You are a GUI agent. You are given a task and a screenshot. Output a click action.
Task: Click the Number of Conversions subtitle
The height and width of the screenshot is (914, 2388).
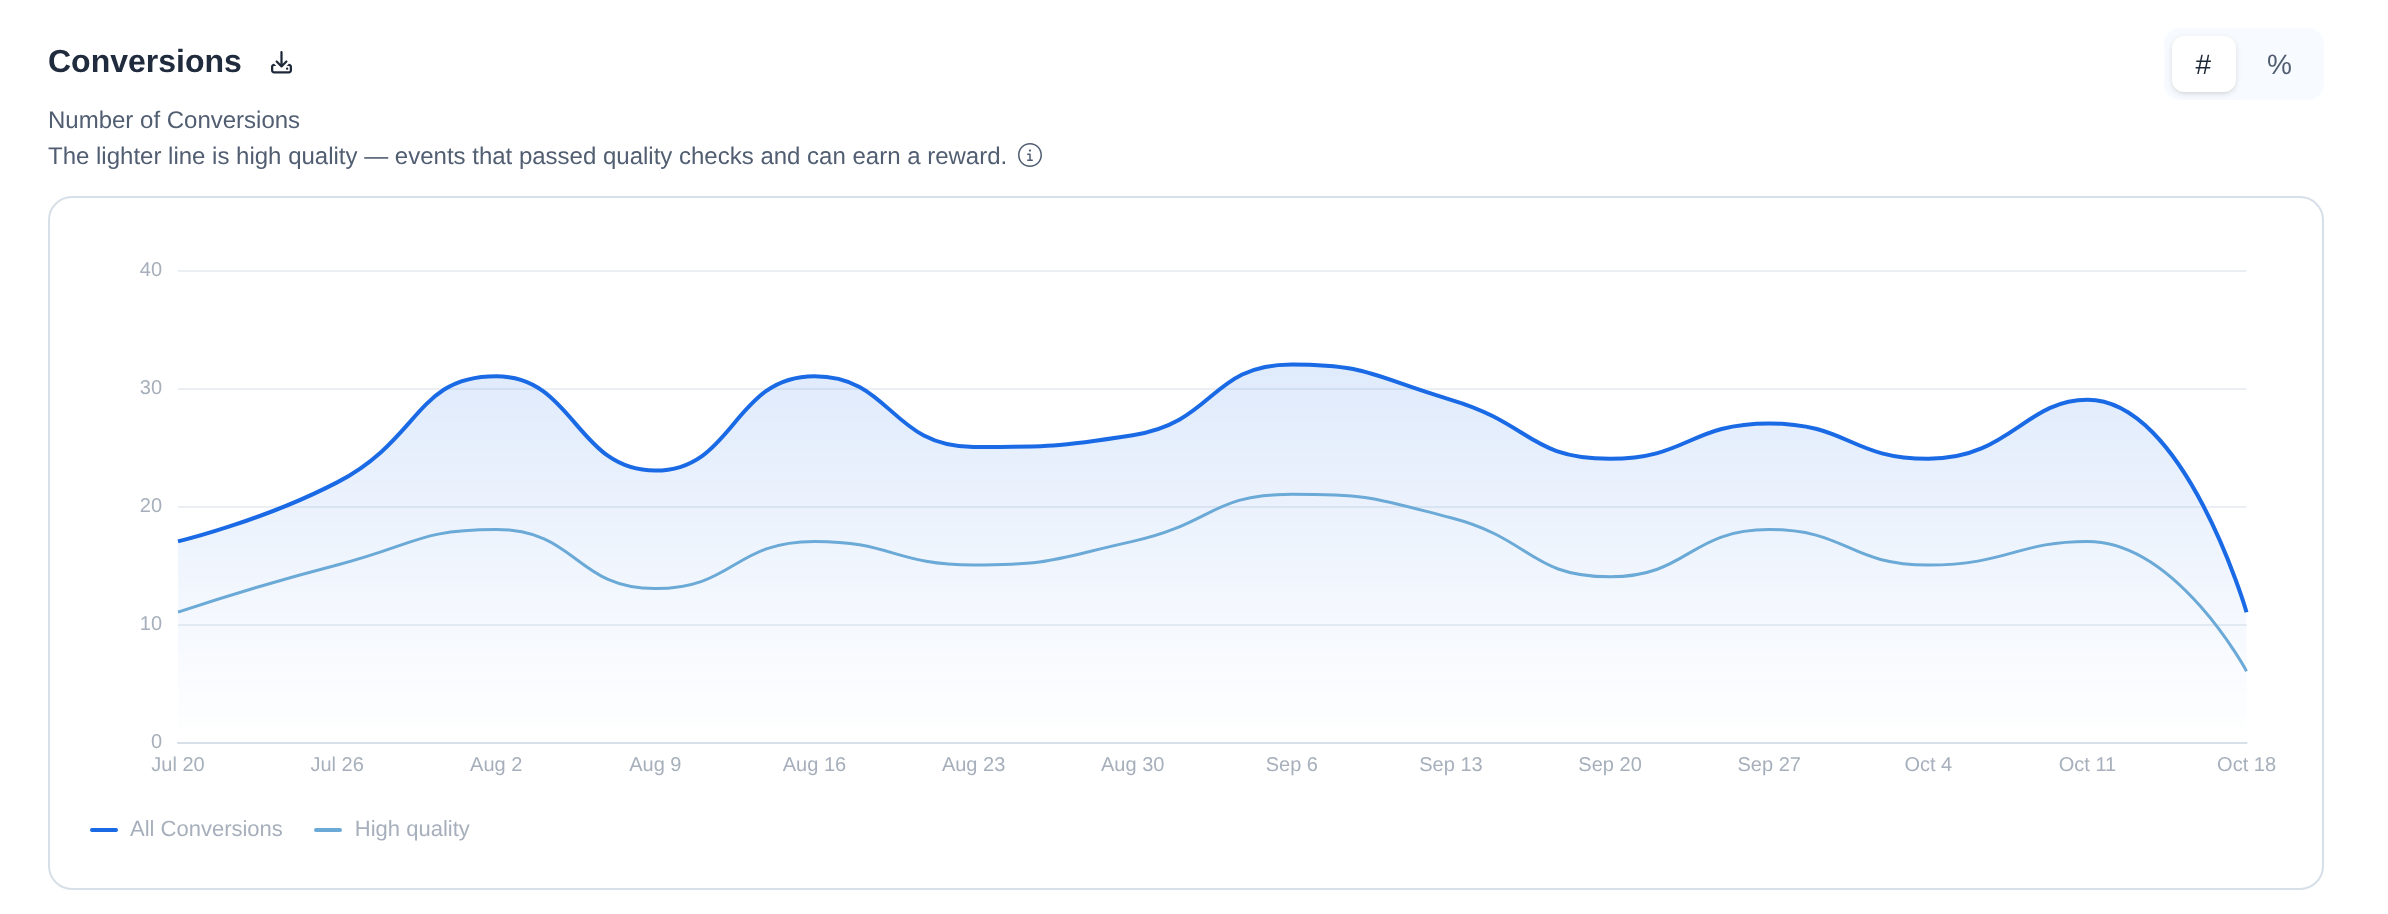[x=174, y=120]
